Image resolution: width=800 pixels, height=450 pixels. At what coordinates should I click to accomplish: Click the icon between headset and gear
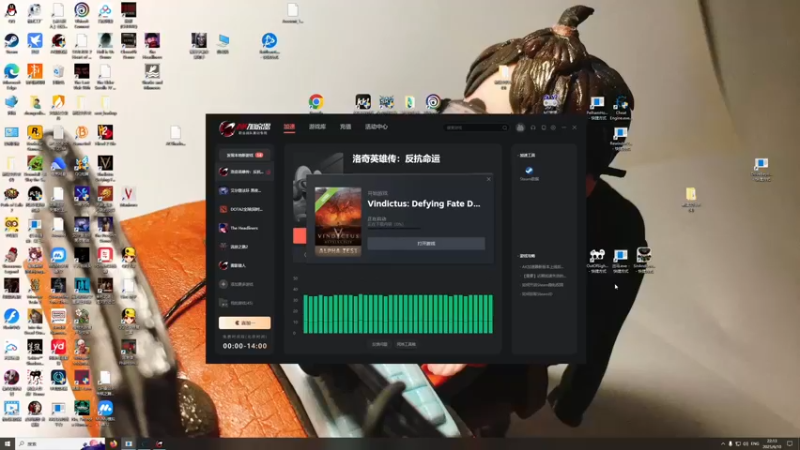click(x=543, y=128)
